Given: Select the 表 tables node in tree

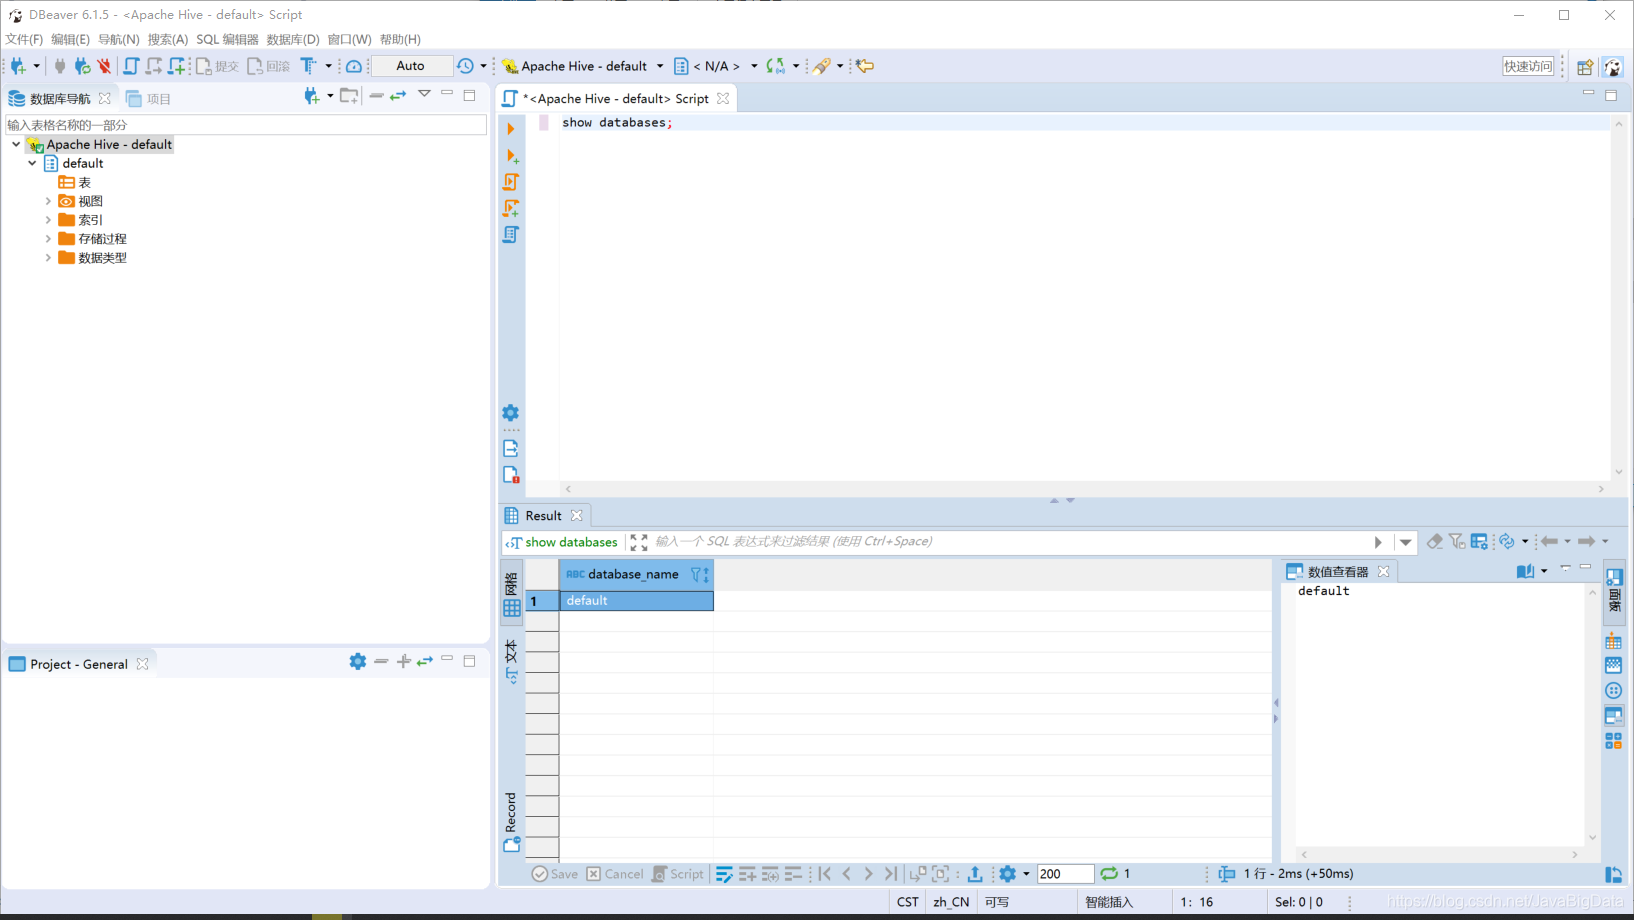Looking at the screenshot, I should pyautogui.click(x=75, y=182).
